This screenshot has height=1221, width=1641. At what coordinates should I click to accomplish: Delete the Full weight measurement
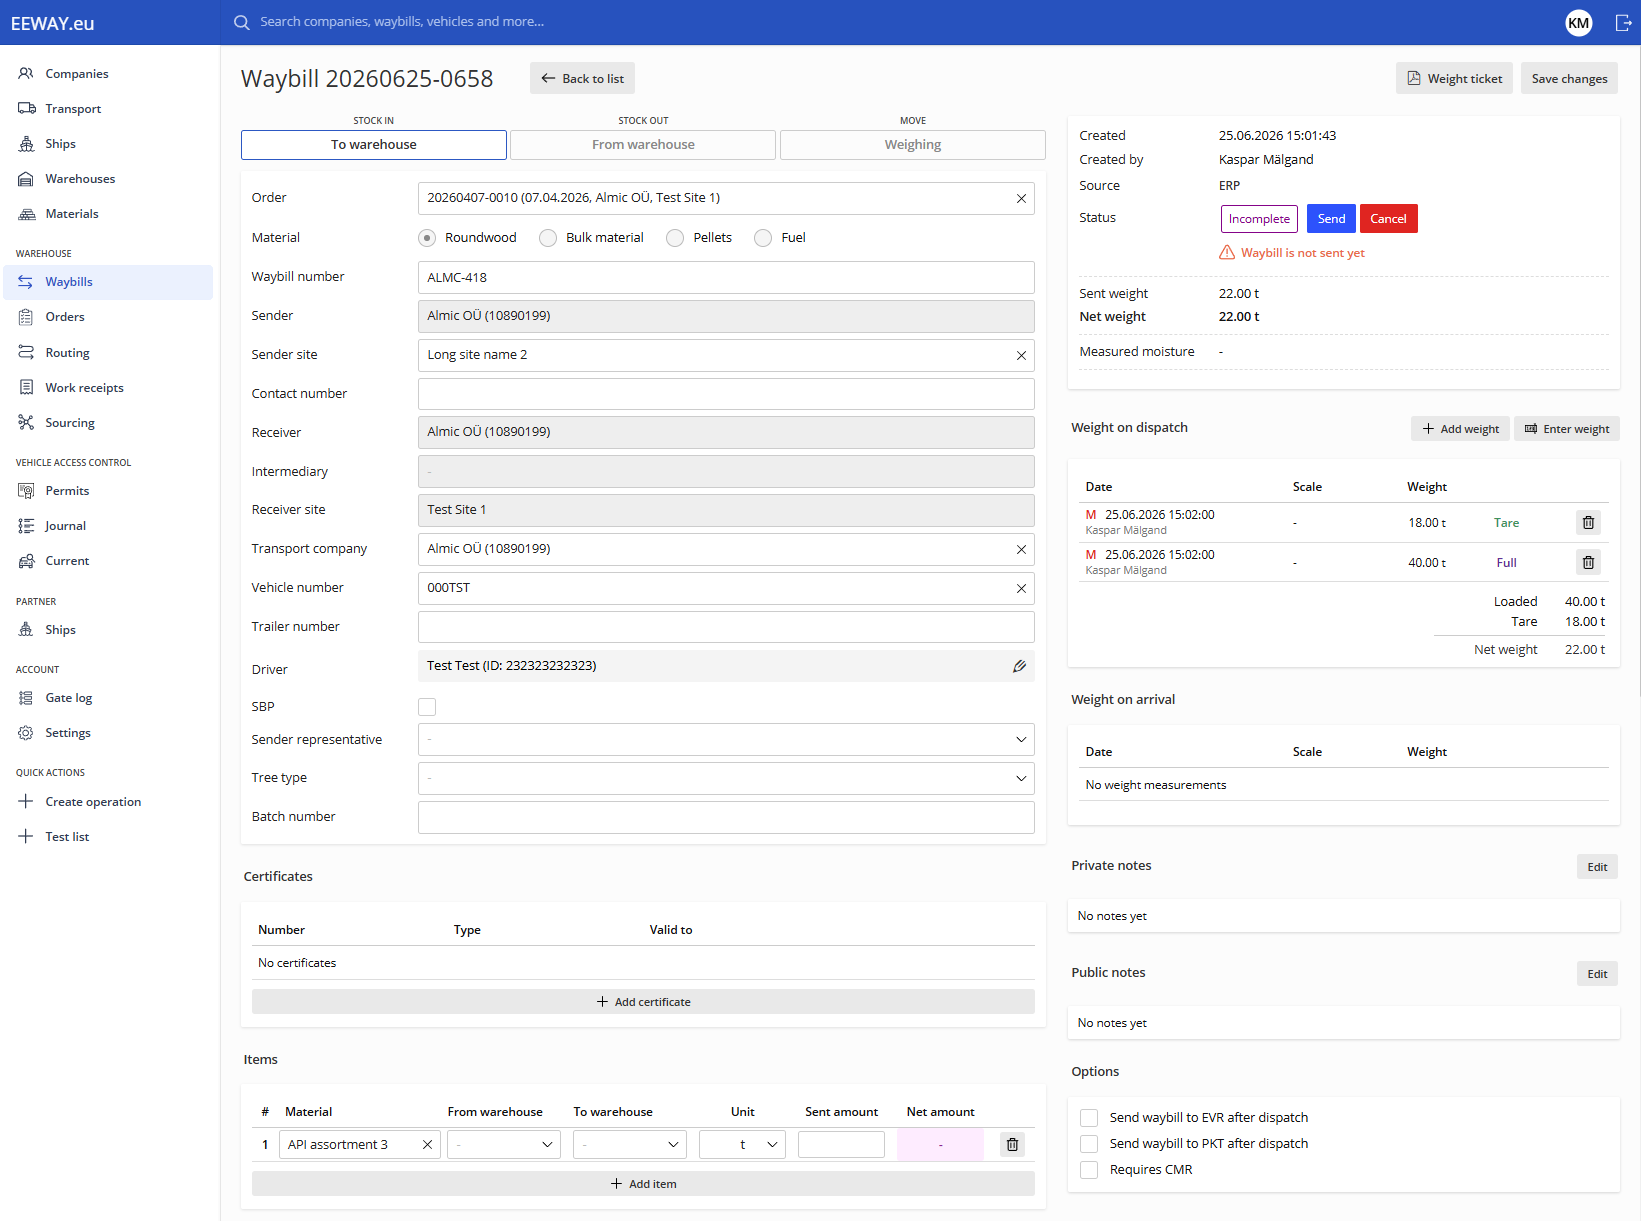(1588, 562)
